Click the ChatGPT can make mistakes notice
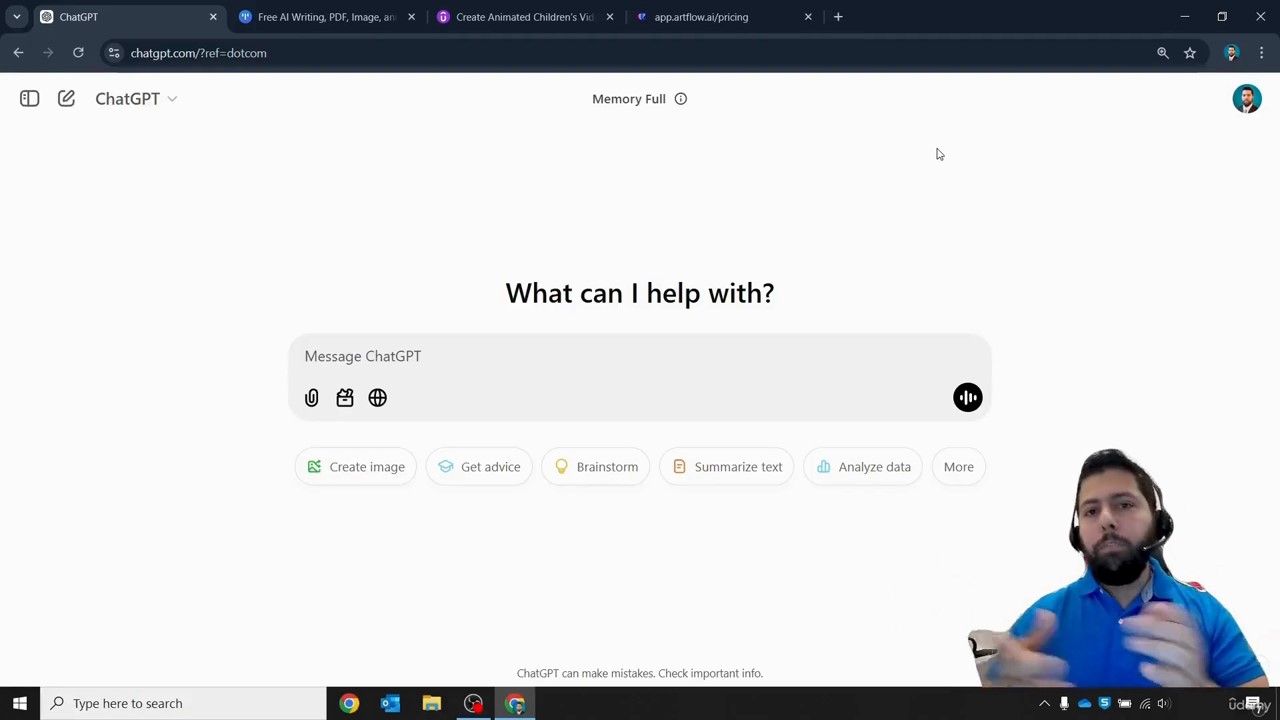 tap(639, 673)
